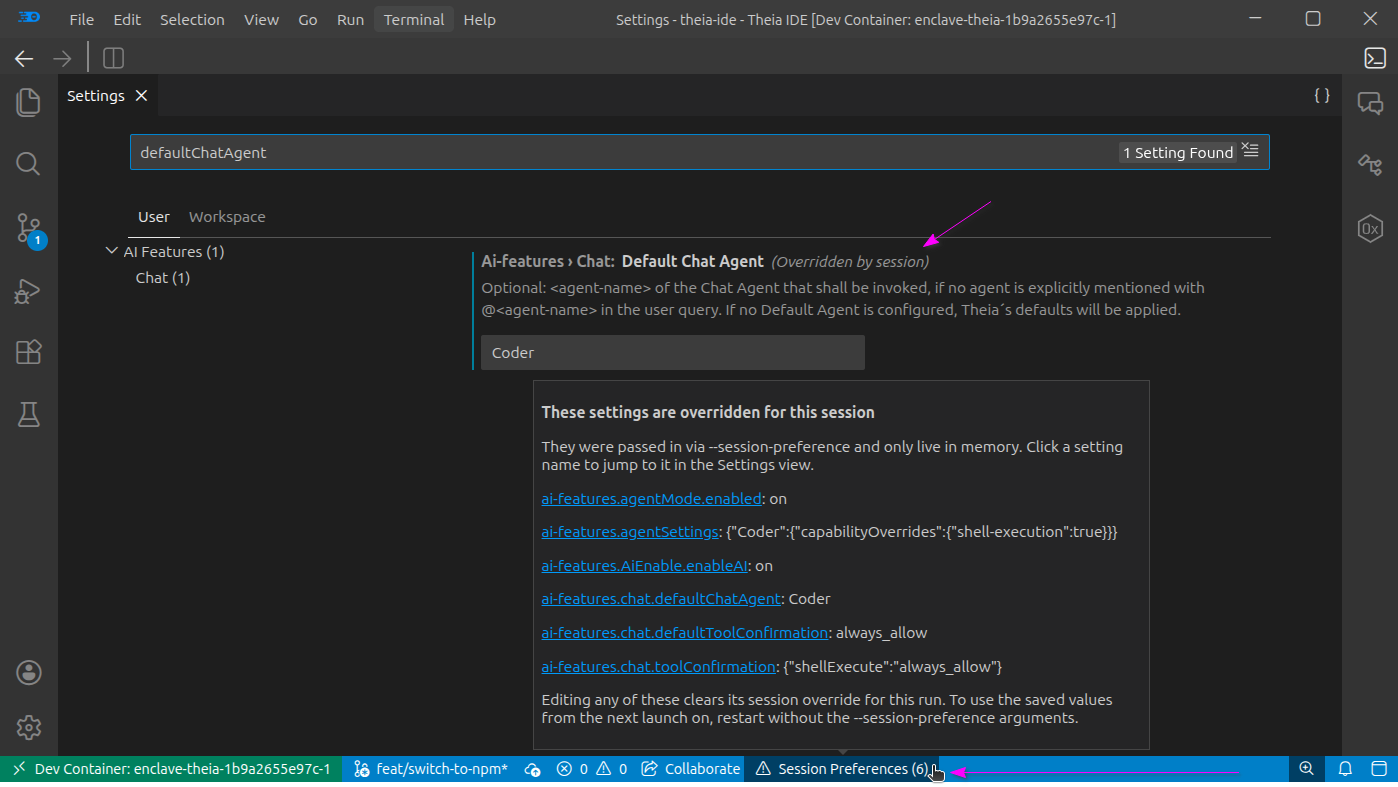Open settings JSON with braces icon
Screen dimensions: 1398x787
click(1322, 95)
